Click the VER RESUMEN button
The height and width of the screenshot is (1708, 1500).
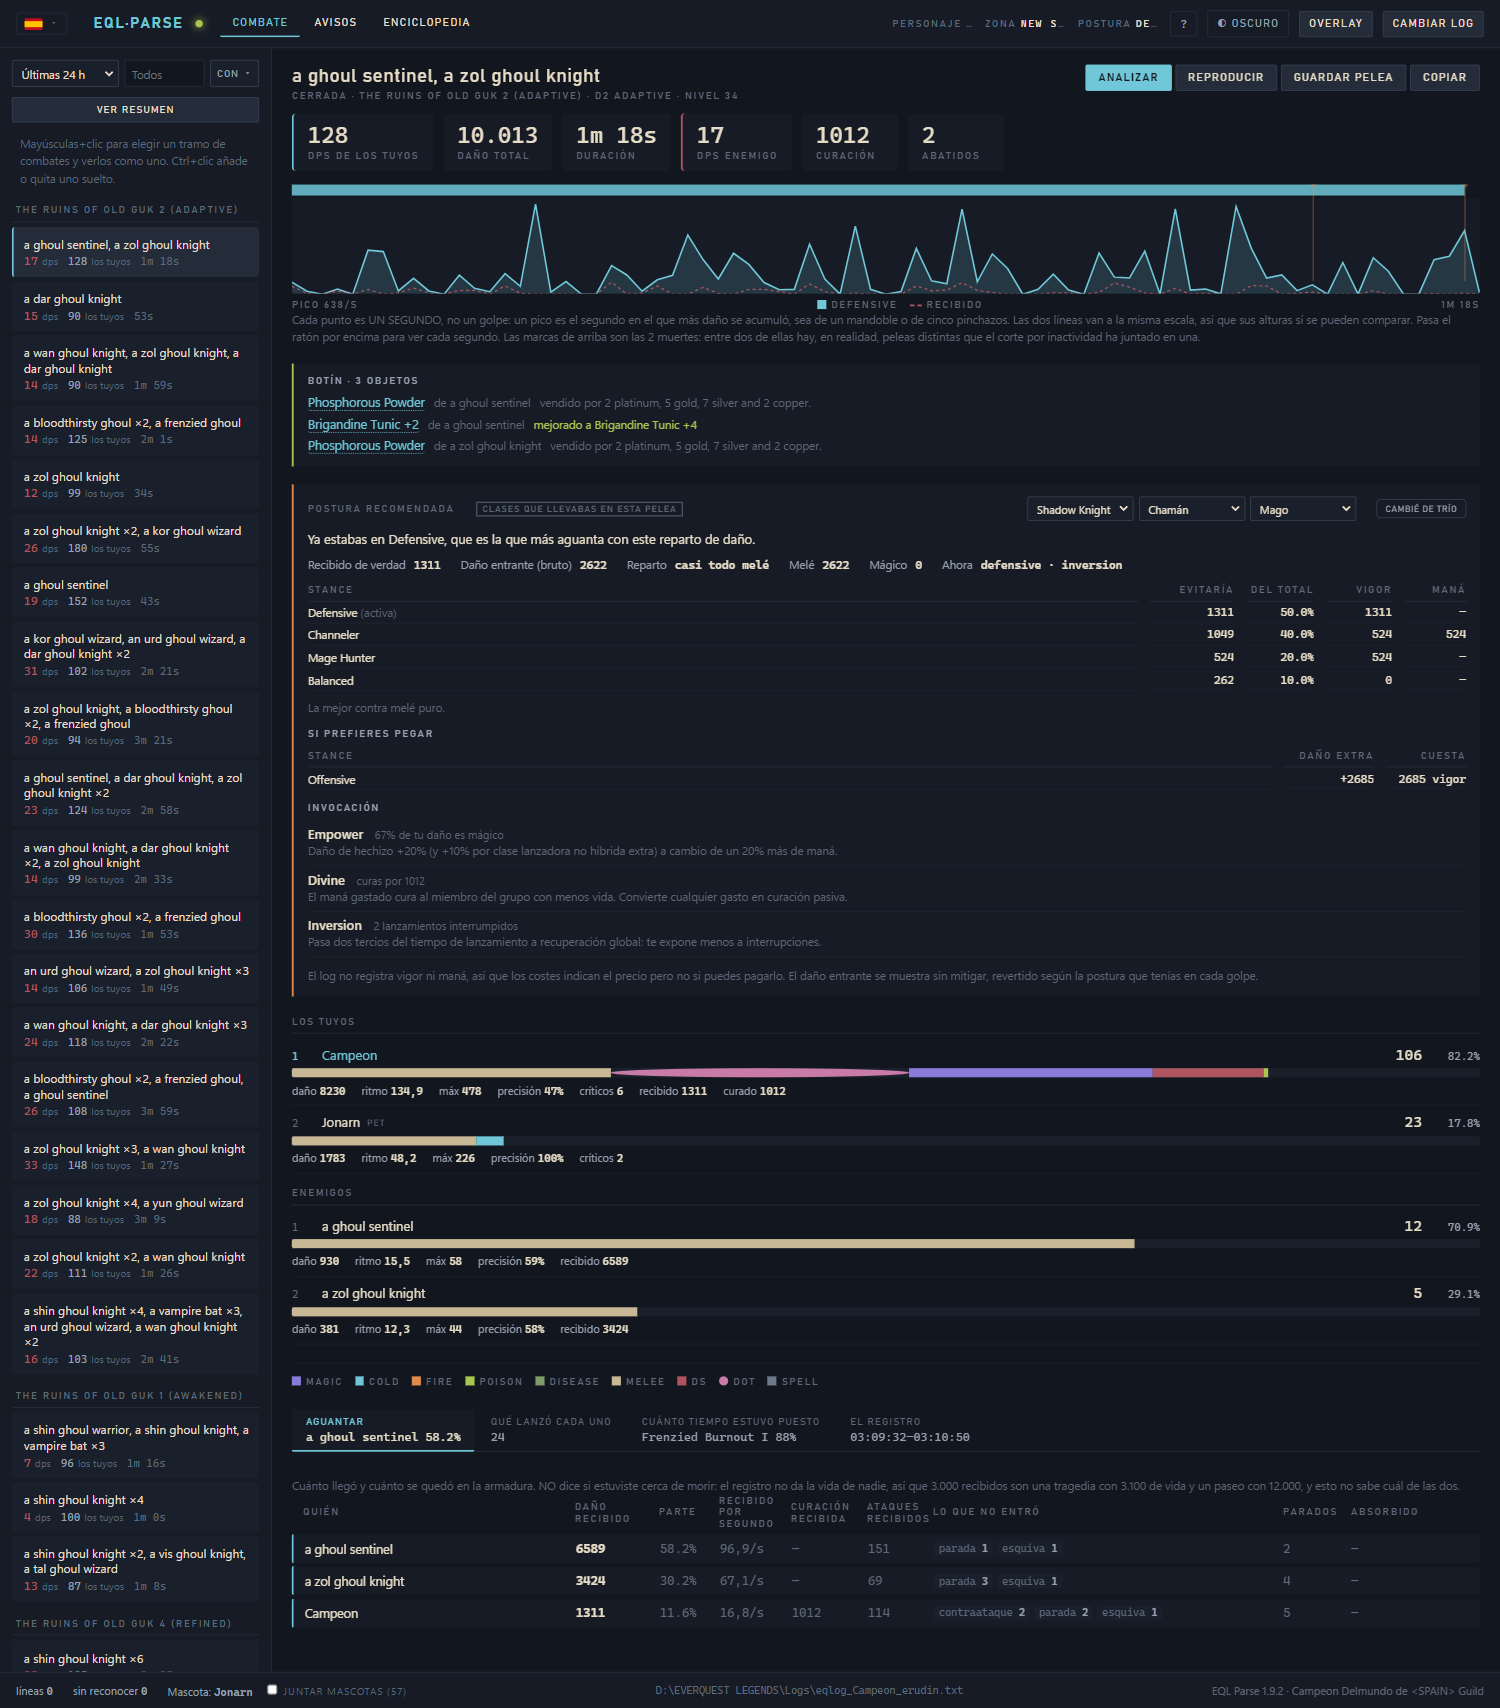click(x=135, y=110)
